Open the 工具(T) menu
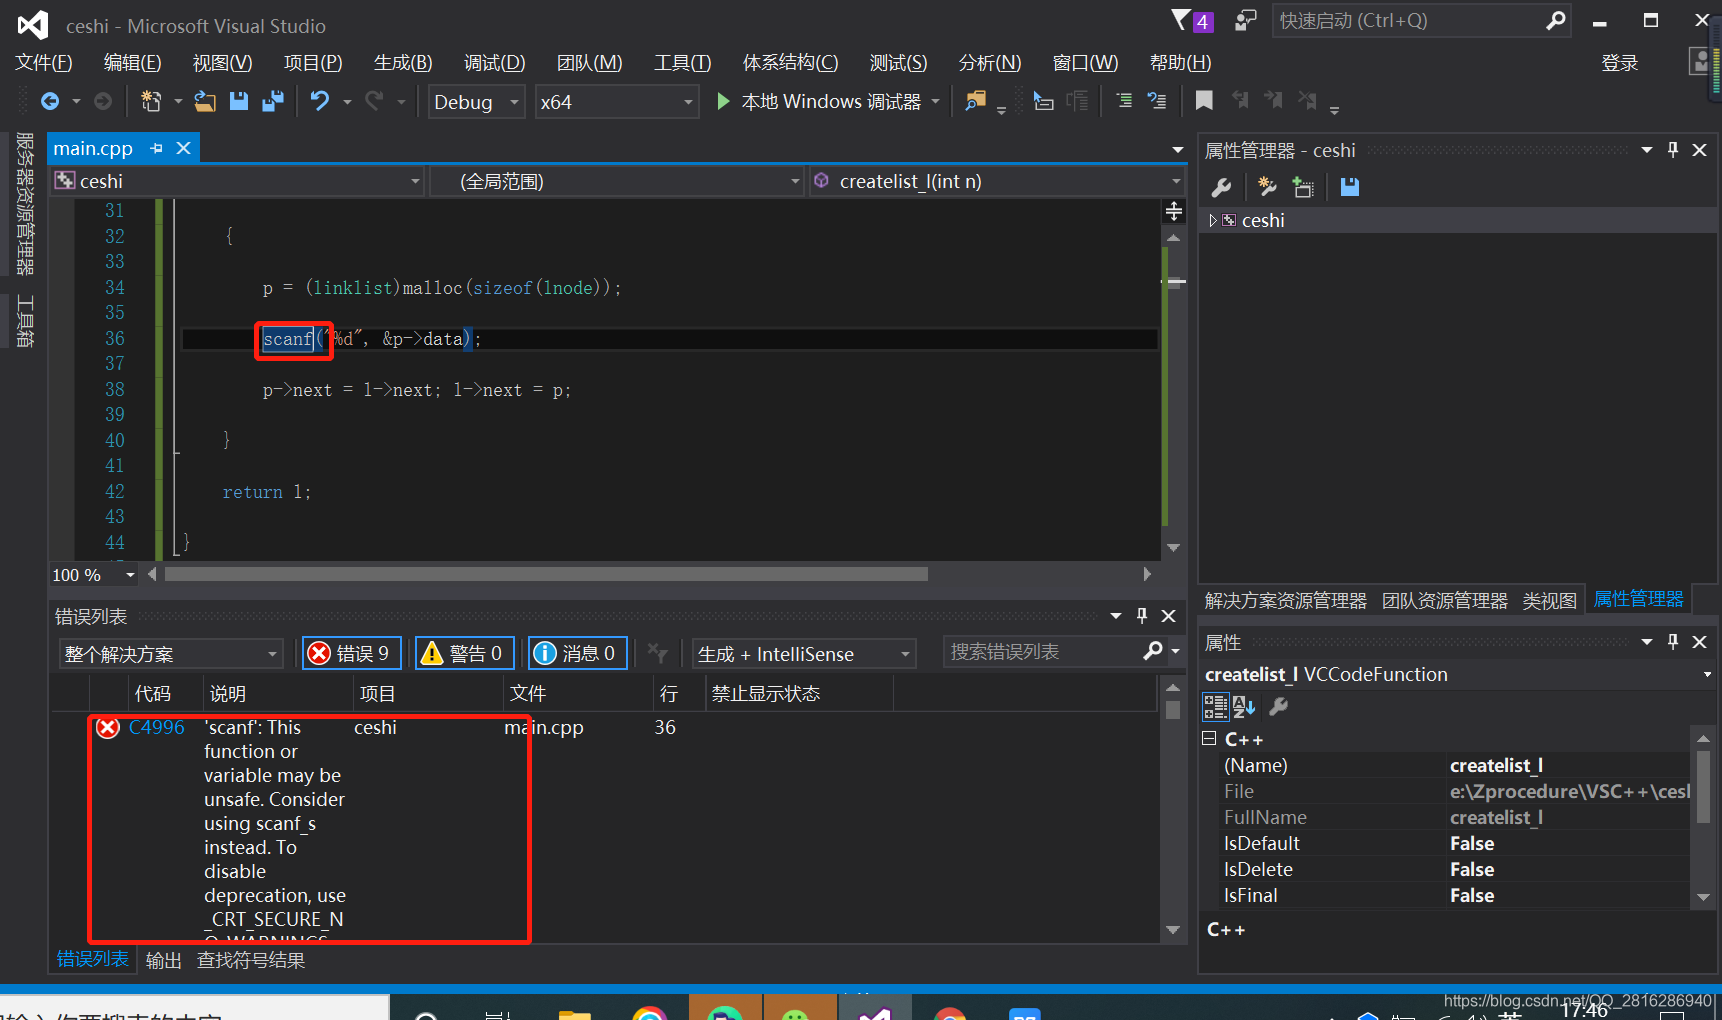Viewport: 1722px width, 1020px height. pos(682,63)
